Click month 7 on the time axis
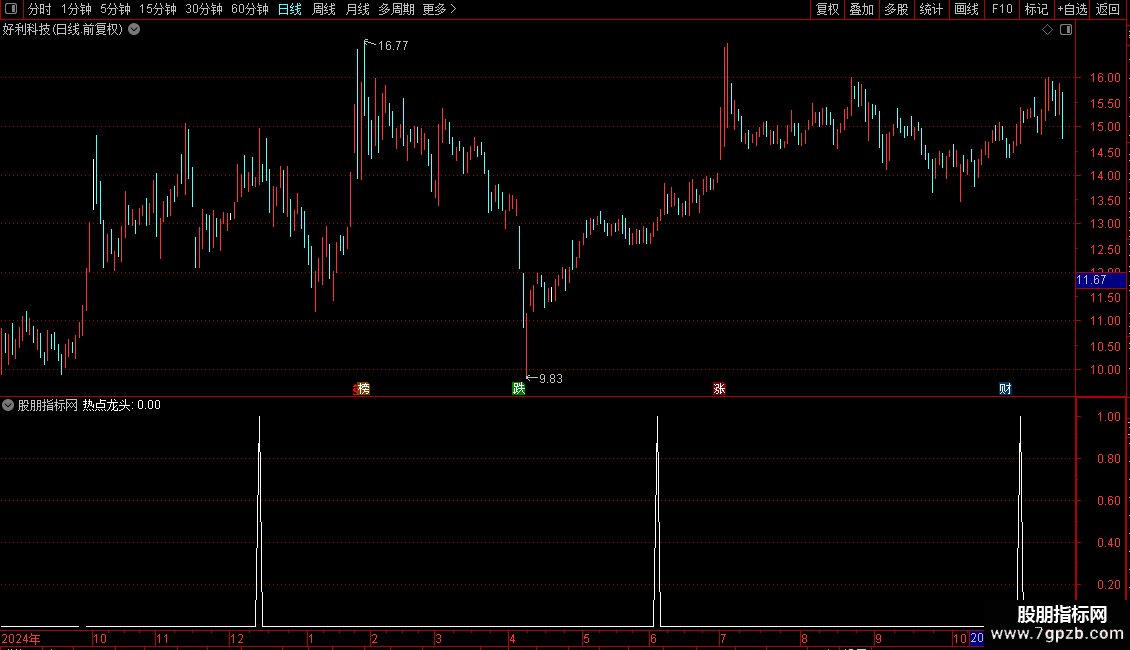Image resolution: width=1130 pixels, height=650 pixels. pyautogui.click(x=723, y=638)
